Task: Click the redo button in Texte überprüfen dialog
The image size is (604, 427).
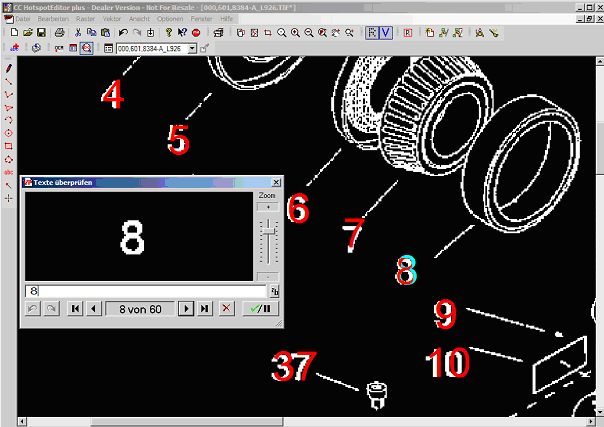Action: [x=52, y=309]
